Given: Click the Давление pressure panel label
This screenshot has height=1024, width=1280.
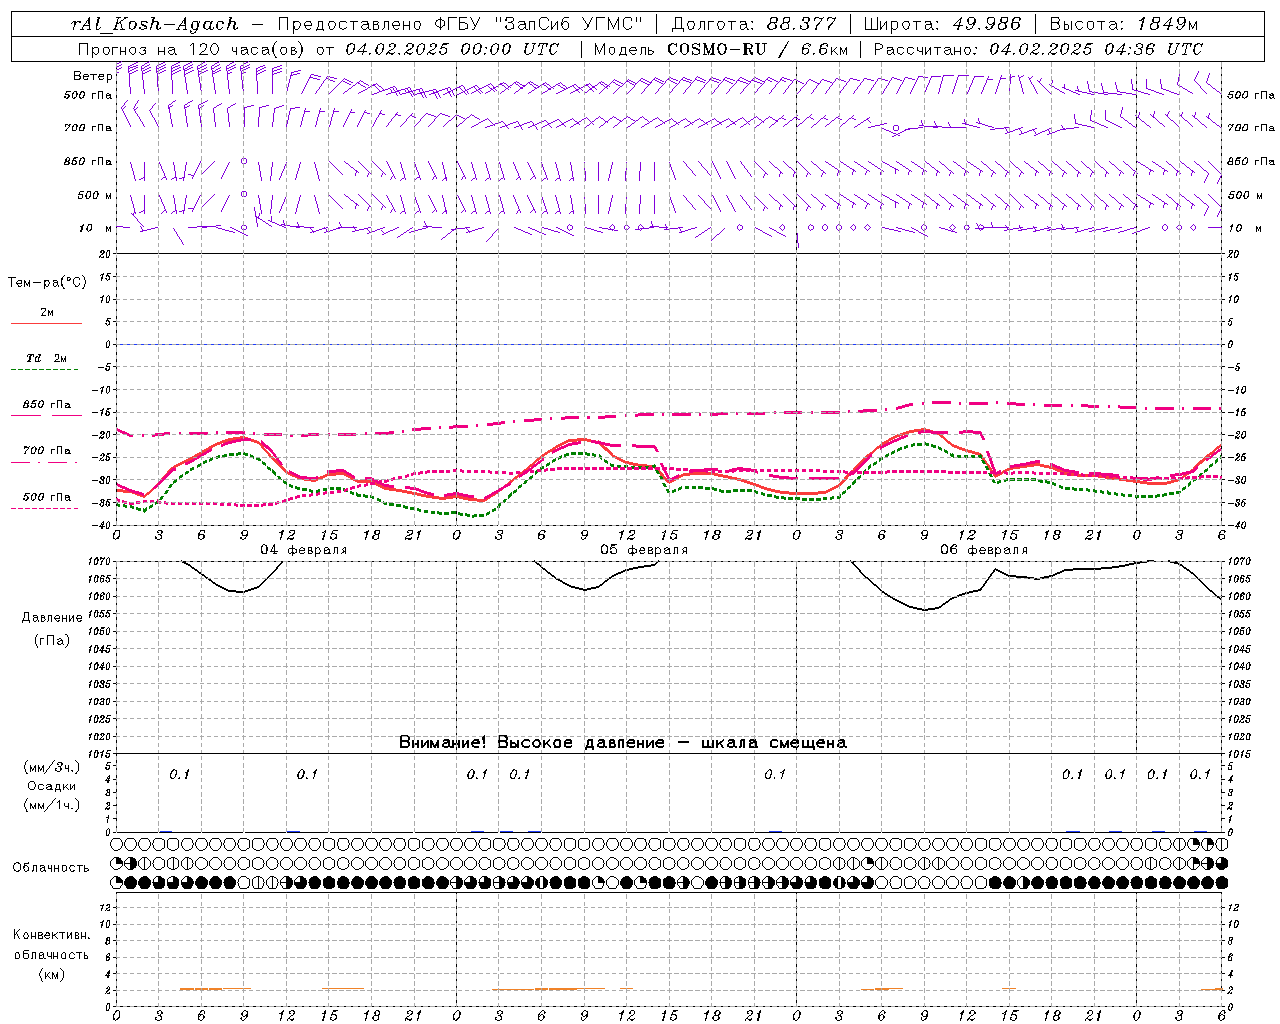Looking at the screenshot, I should 51,618.
